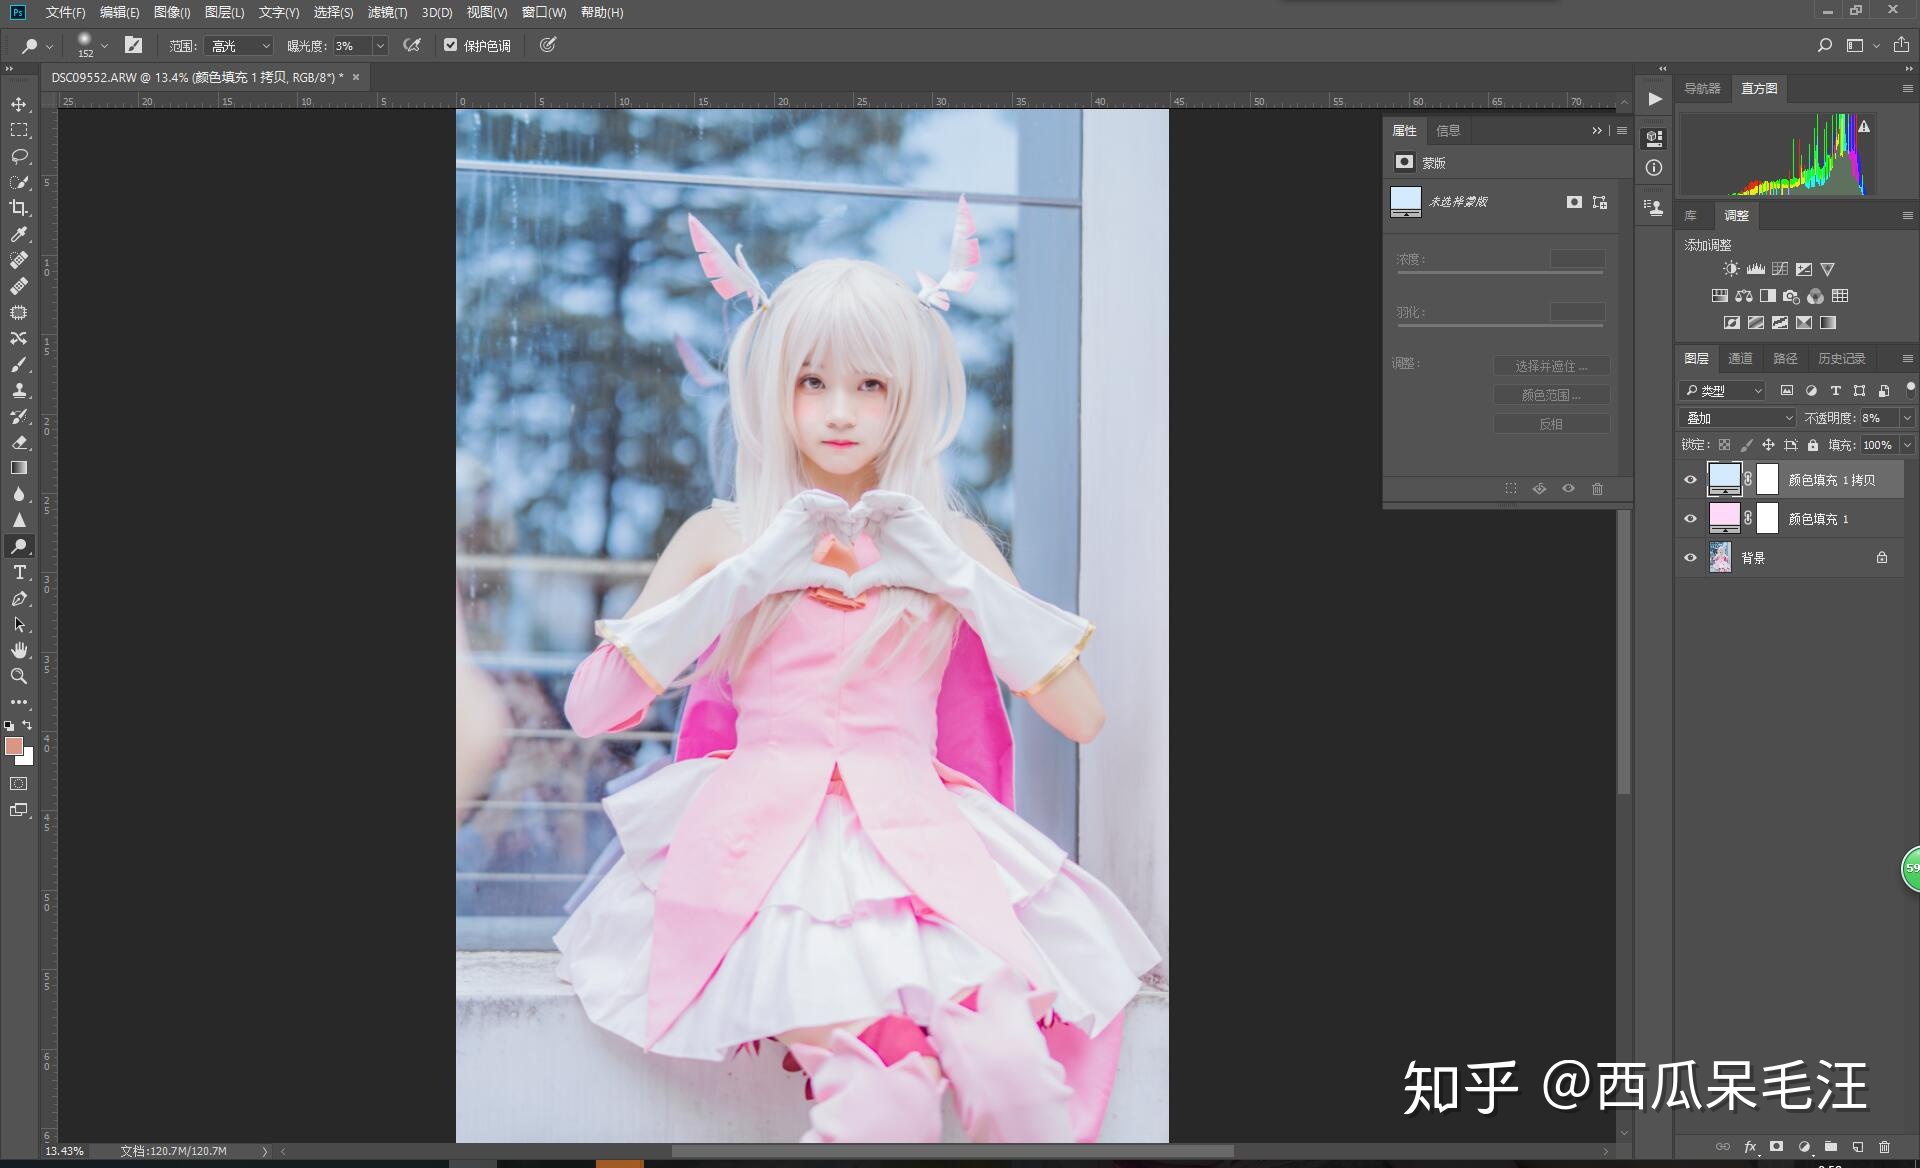Click the foreground color swatch
The height and width of the screenshot is (1168, 1920).
click(14, 746)
